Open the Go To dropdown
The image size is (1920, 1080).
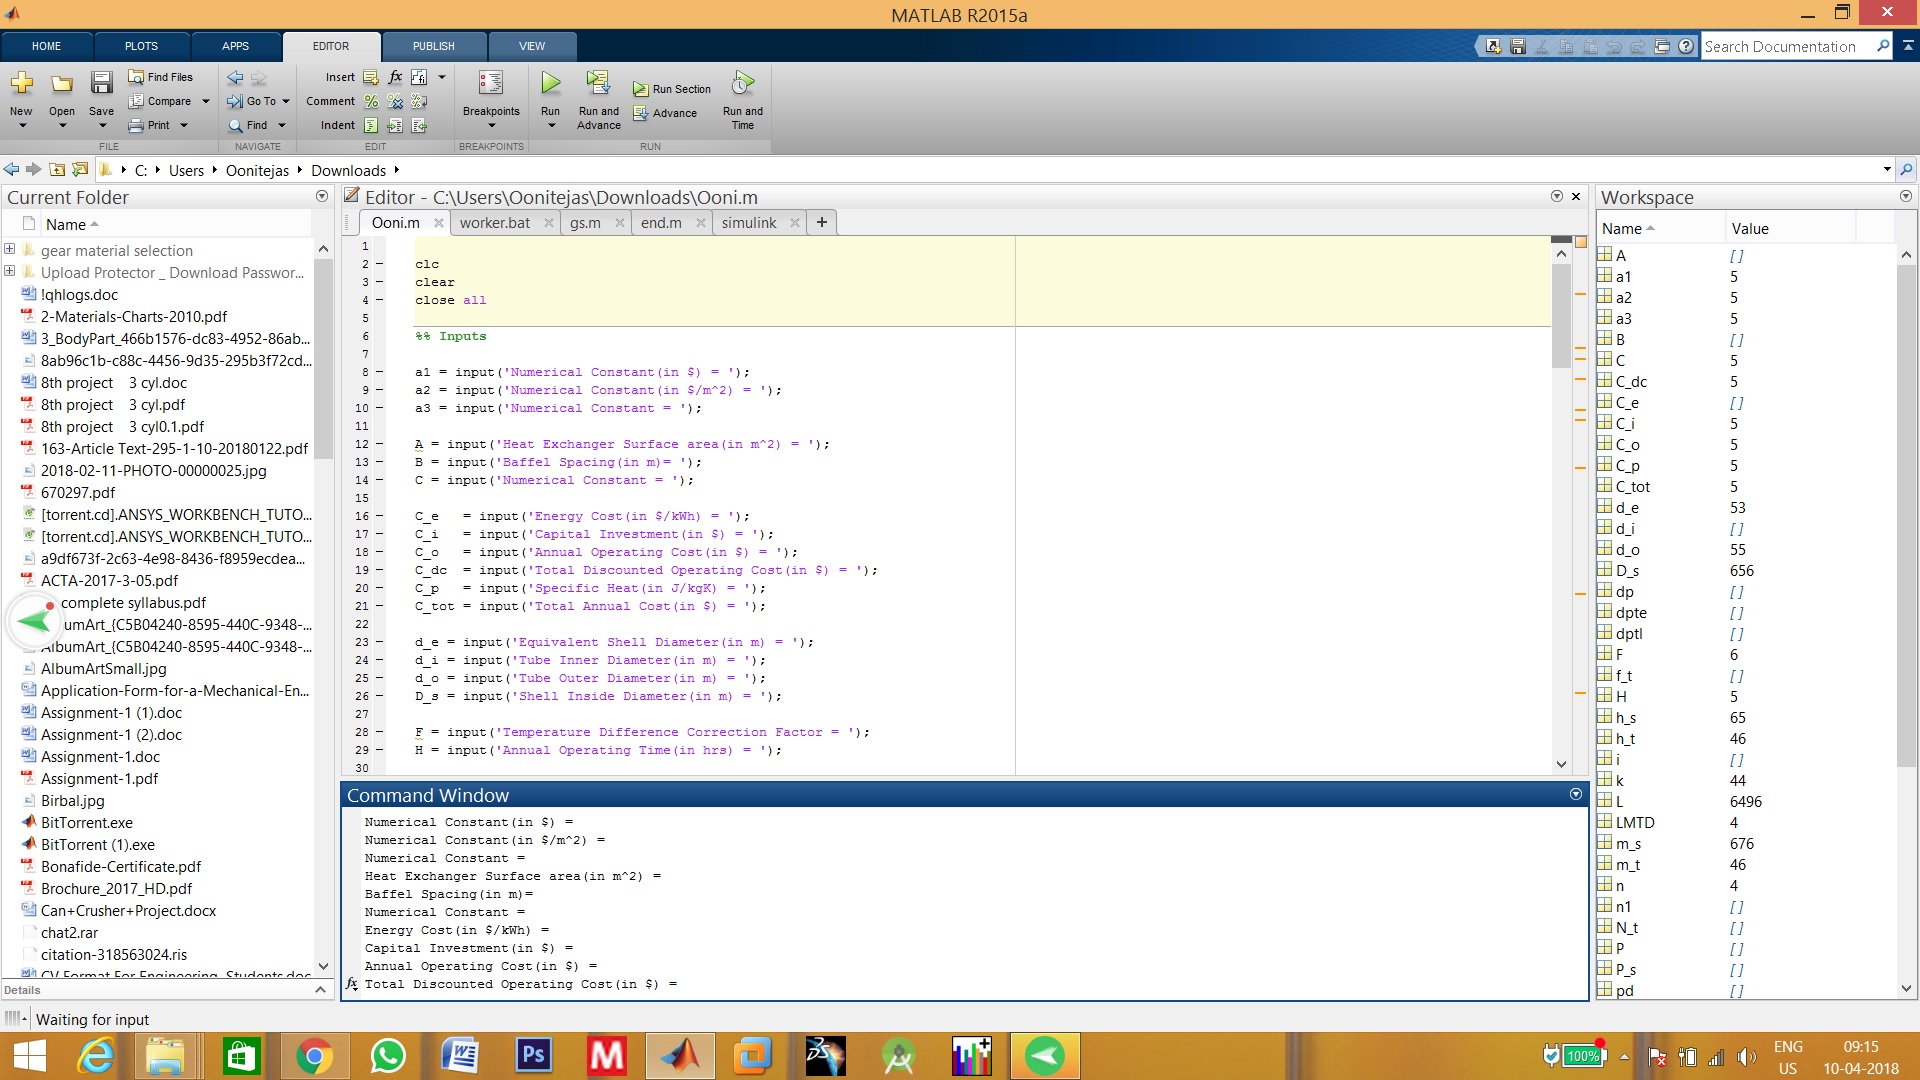pos(286,101)
